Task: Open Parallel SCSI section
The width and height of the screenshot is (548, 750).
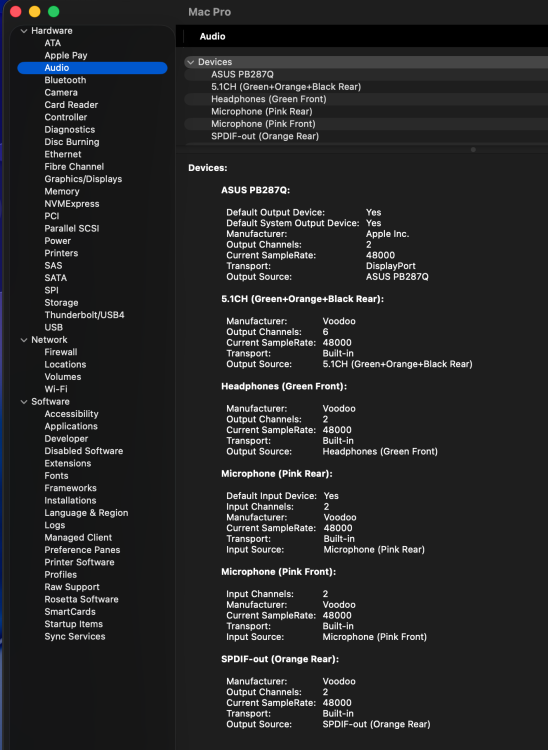Action: [72, 229]
